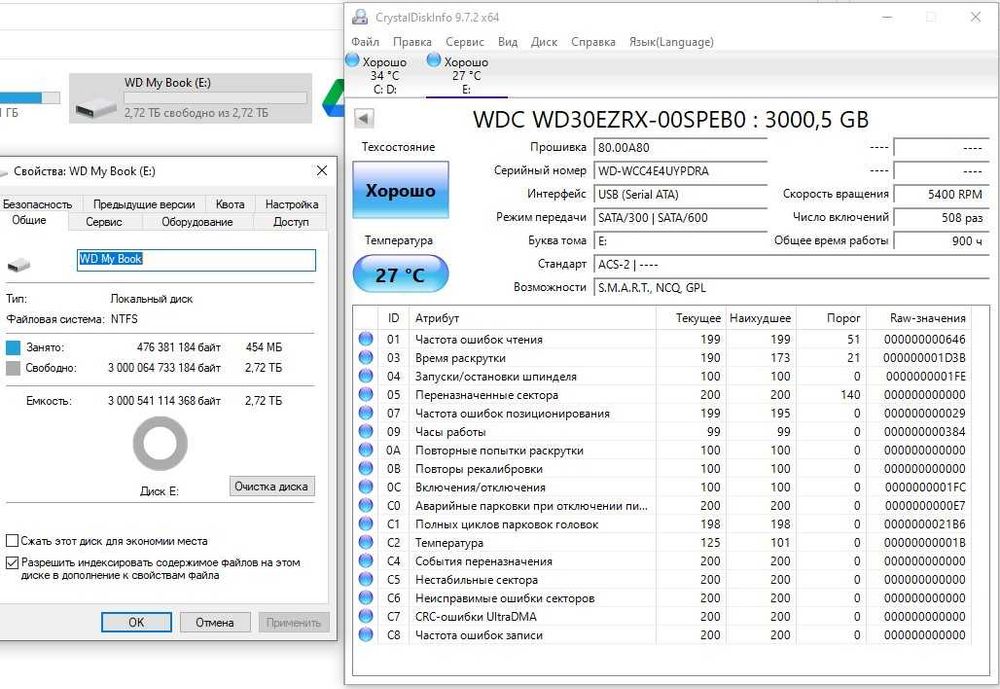Screen dimensions: 1000x689
Task: Click status icon of attribute C0 row
Action: [x=365, y=505]
